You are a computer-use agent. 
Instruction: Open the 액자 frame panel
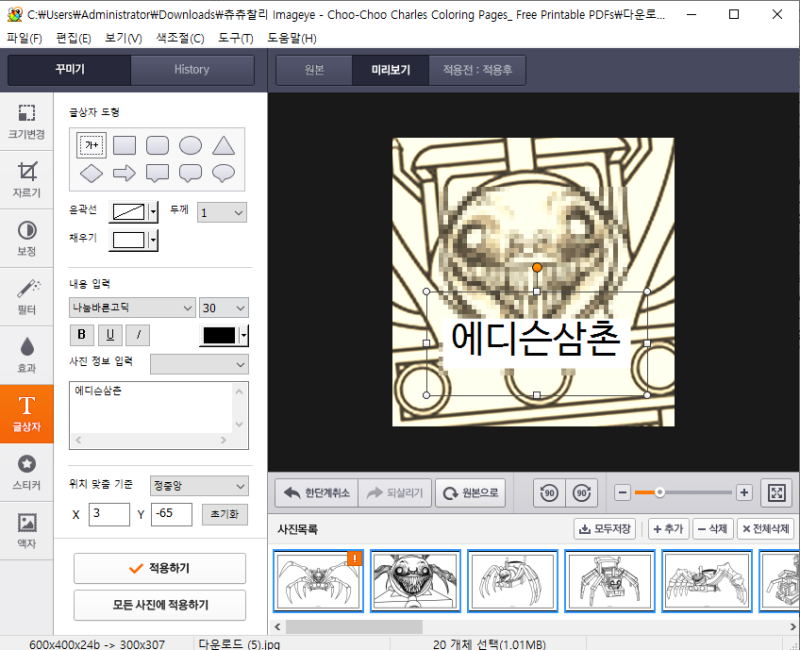coord(27,531)
